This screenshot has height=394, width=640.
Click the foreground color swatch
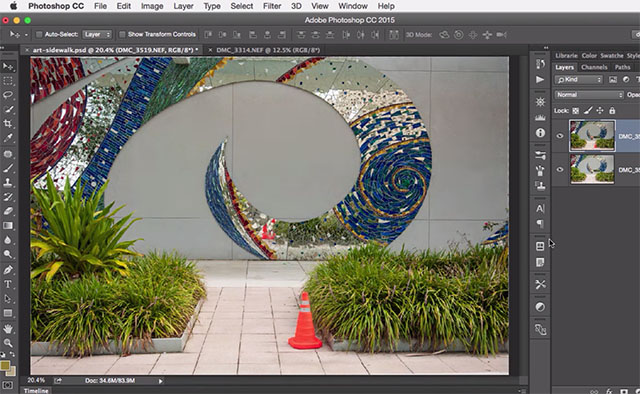coord(5,365)
